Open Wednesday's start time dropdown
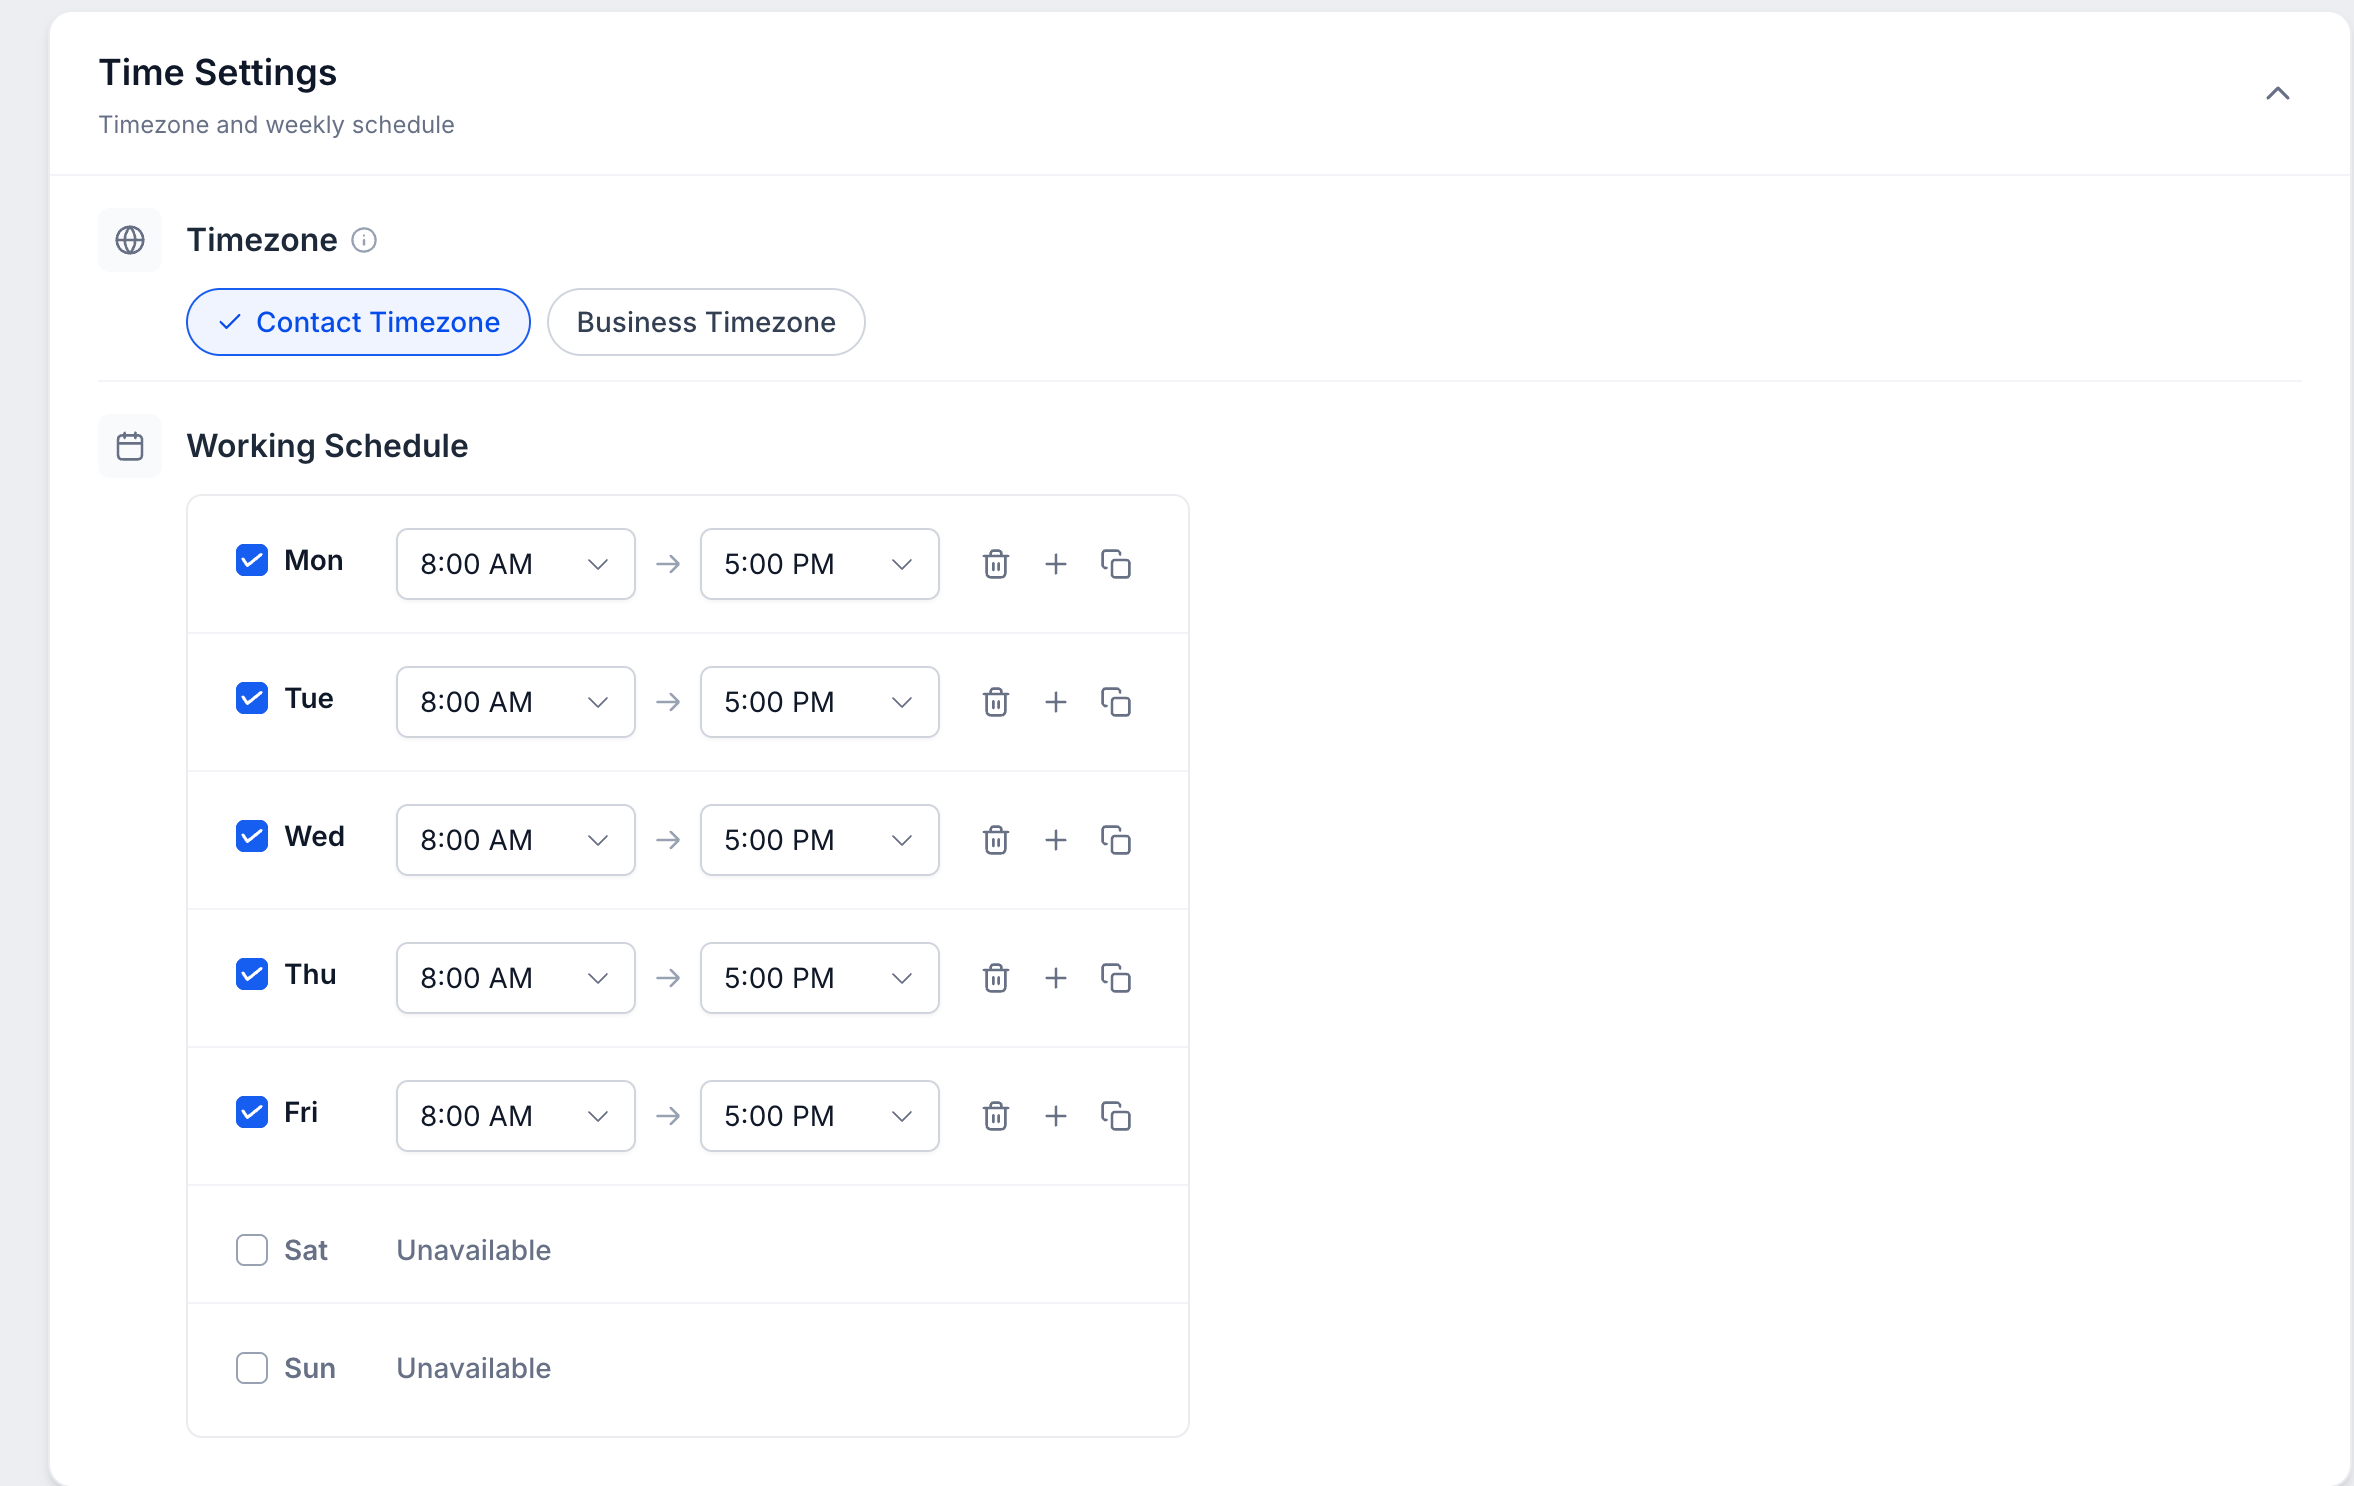Image resolution: width=2354 pixels, height=1486 pixels. [516, 840]
